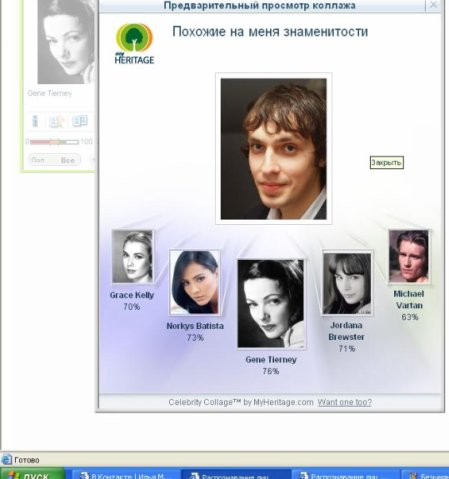Click the Grace Kelly name label
This screenshot has height=479, width=449.
[x=132, y=295]
